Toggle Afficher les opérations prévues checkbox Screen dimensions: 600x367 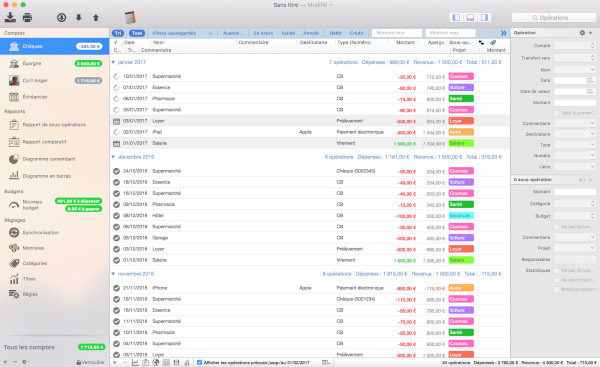pyautogui.click(x=199, y=362)
